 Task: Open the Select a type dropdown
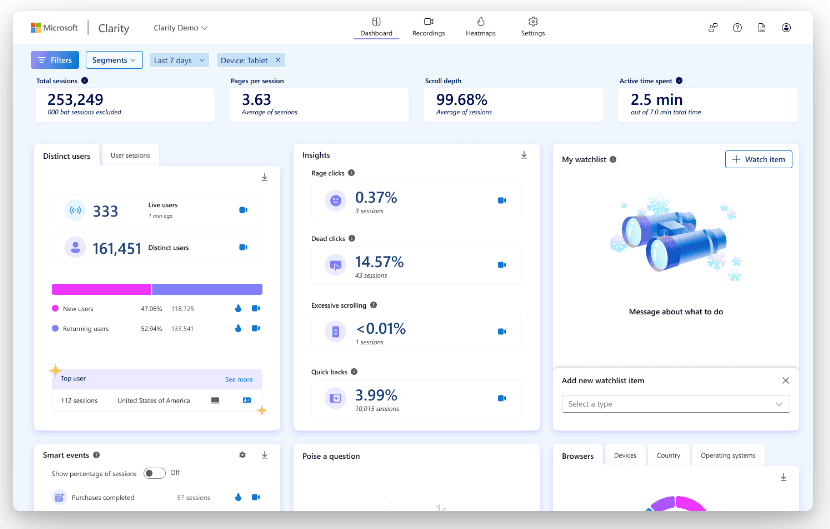(x=675, y=404)
